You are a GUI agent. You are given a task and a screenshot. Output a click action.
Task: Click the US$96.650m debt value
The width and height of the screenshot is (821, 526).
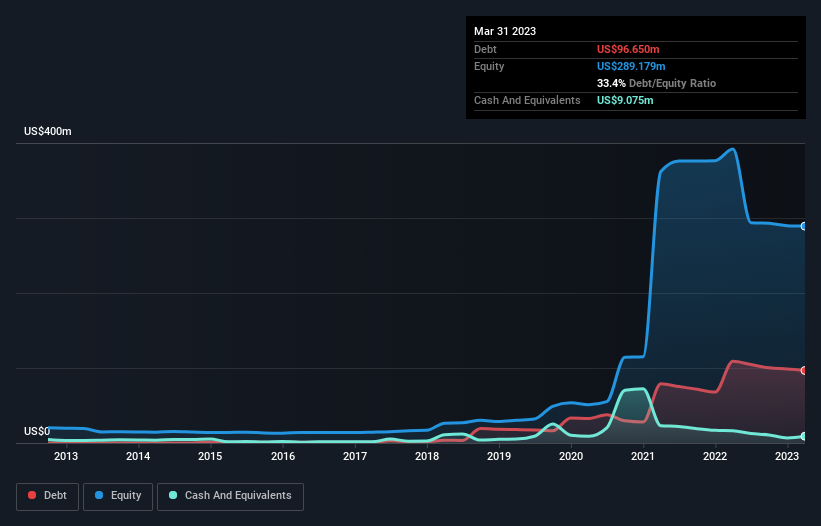point(628,49)
